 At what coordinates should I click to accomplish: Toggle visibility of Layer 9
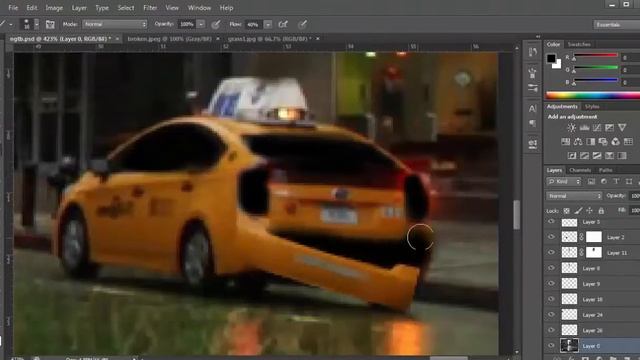pyautogui.click(x=551, y=284)
